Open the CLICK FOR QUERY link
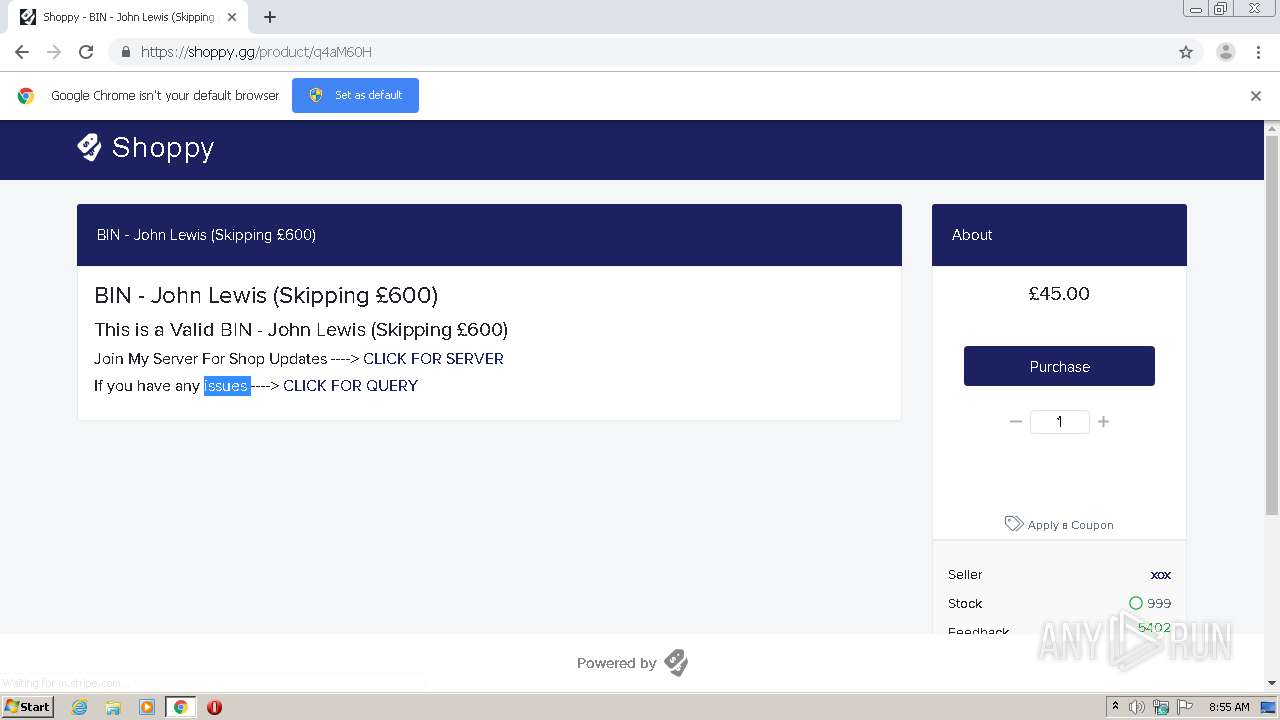Viewport: 1280px width, 720px height. pyautogui.click(x=350, y=385)
